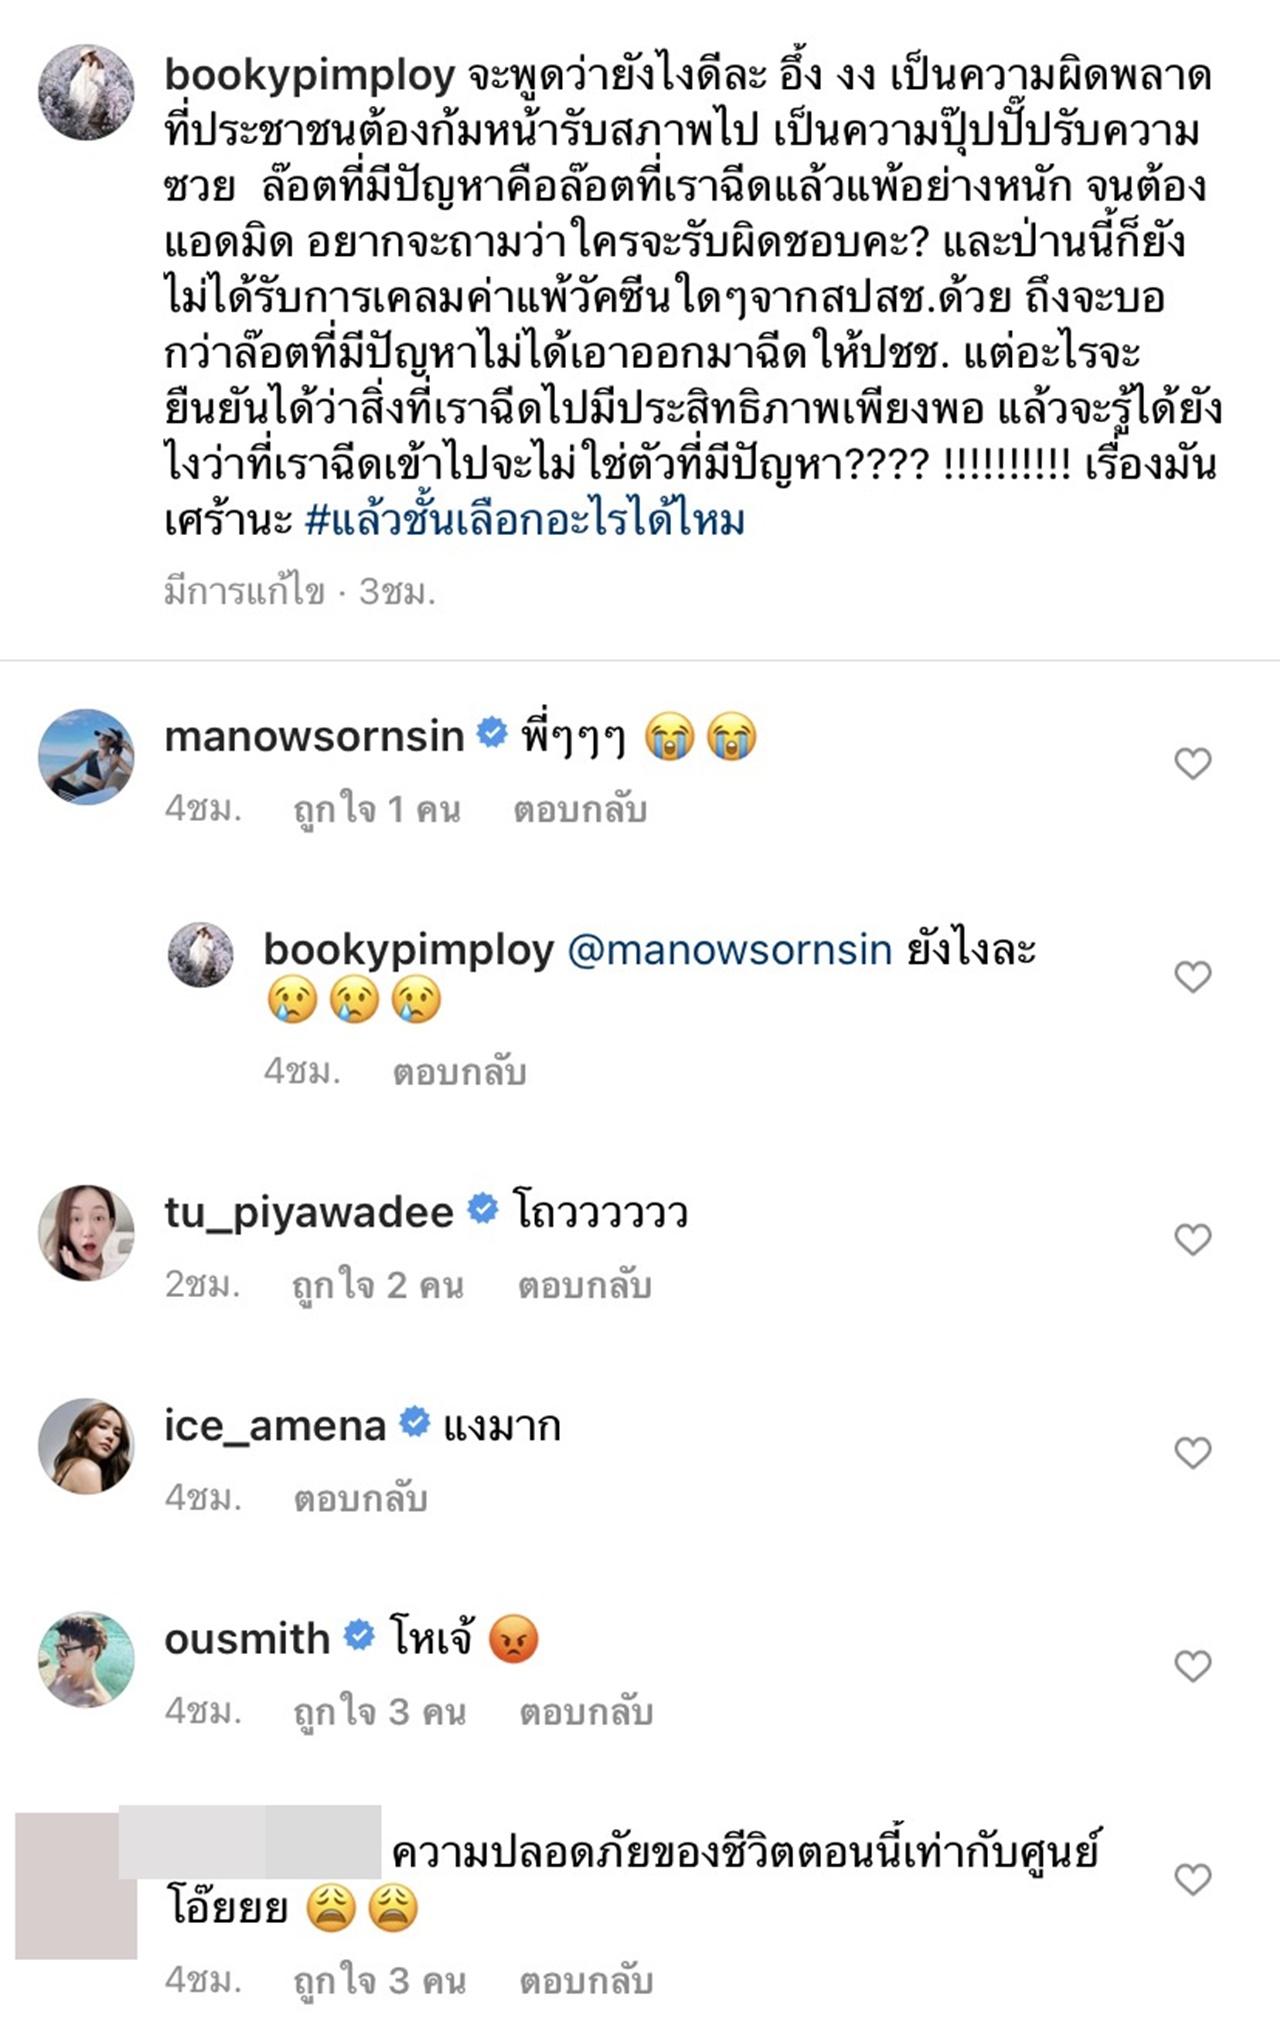1280x2031 pixels.
Task: View likes on tu_piyawadee's comment
Action: click(377, 1286)
